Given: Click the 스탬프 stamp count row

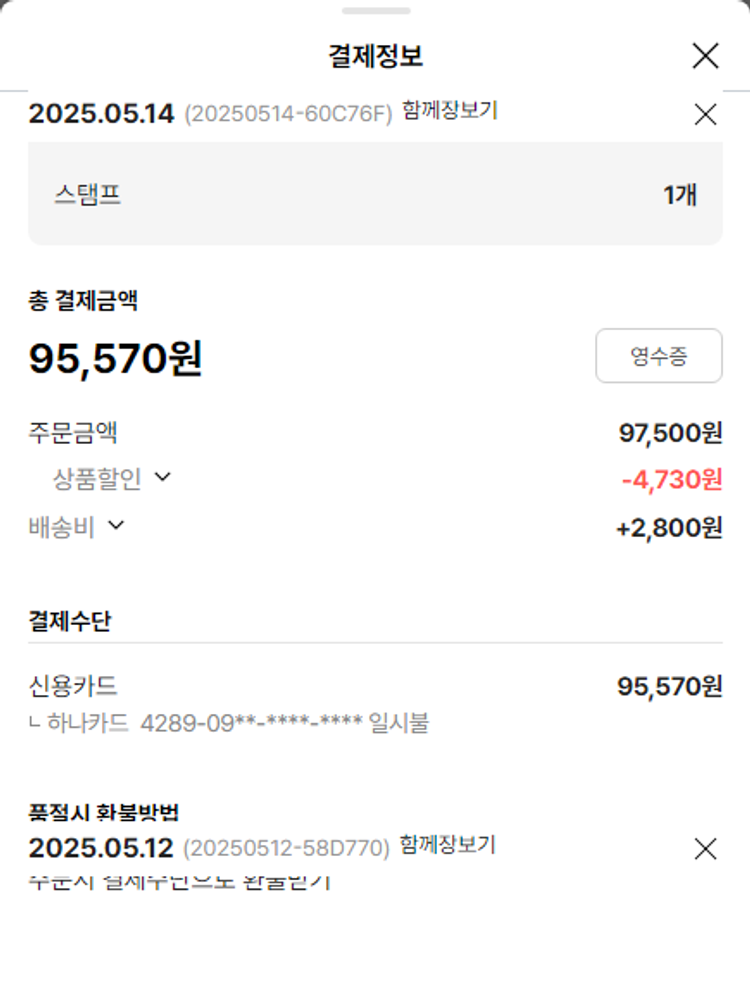Looking at the screenshot, I should [x=375, y=194].
